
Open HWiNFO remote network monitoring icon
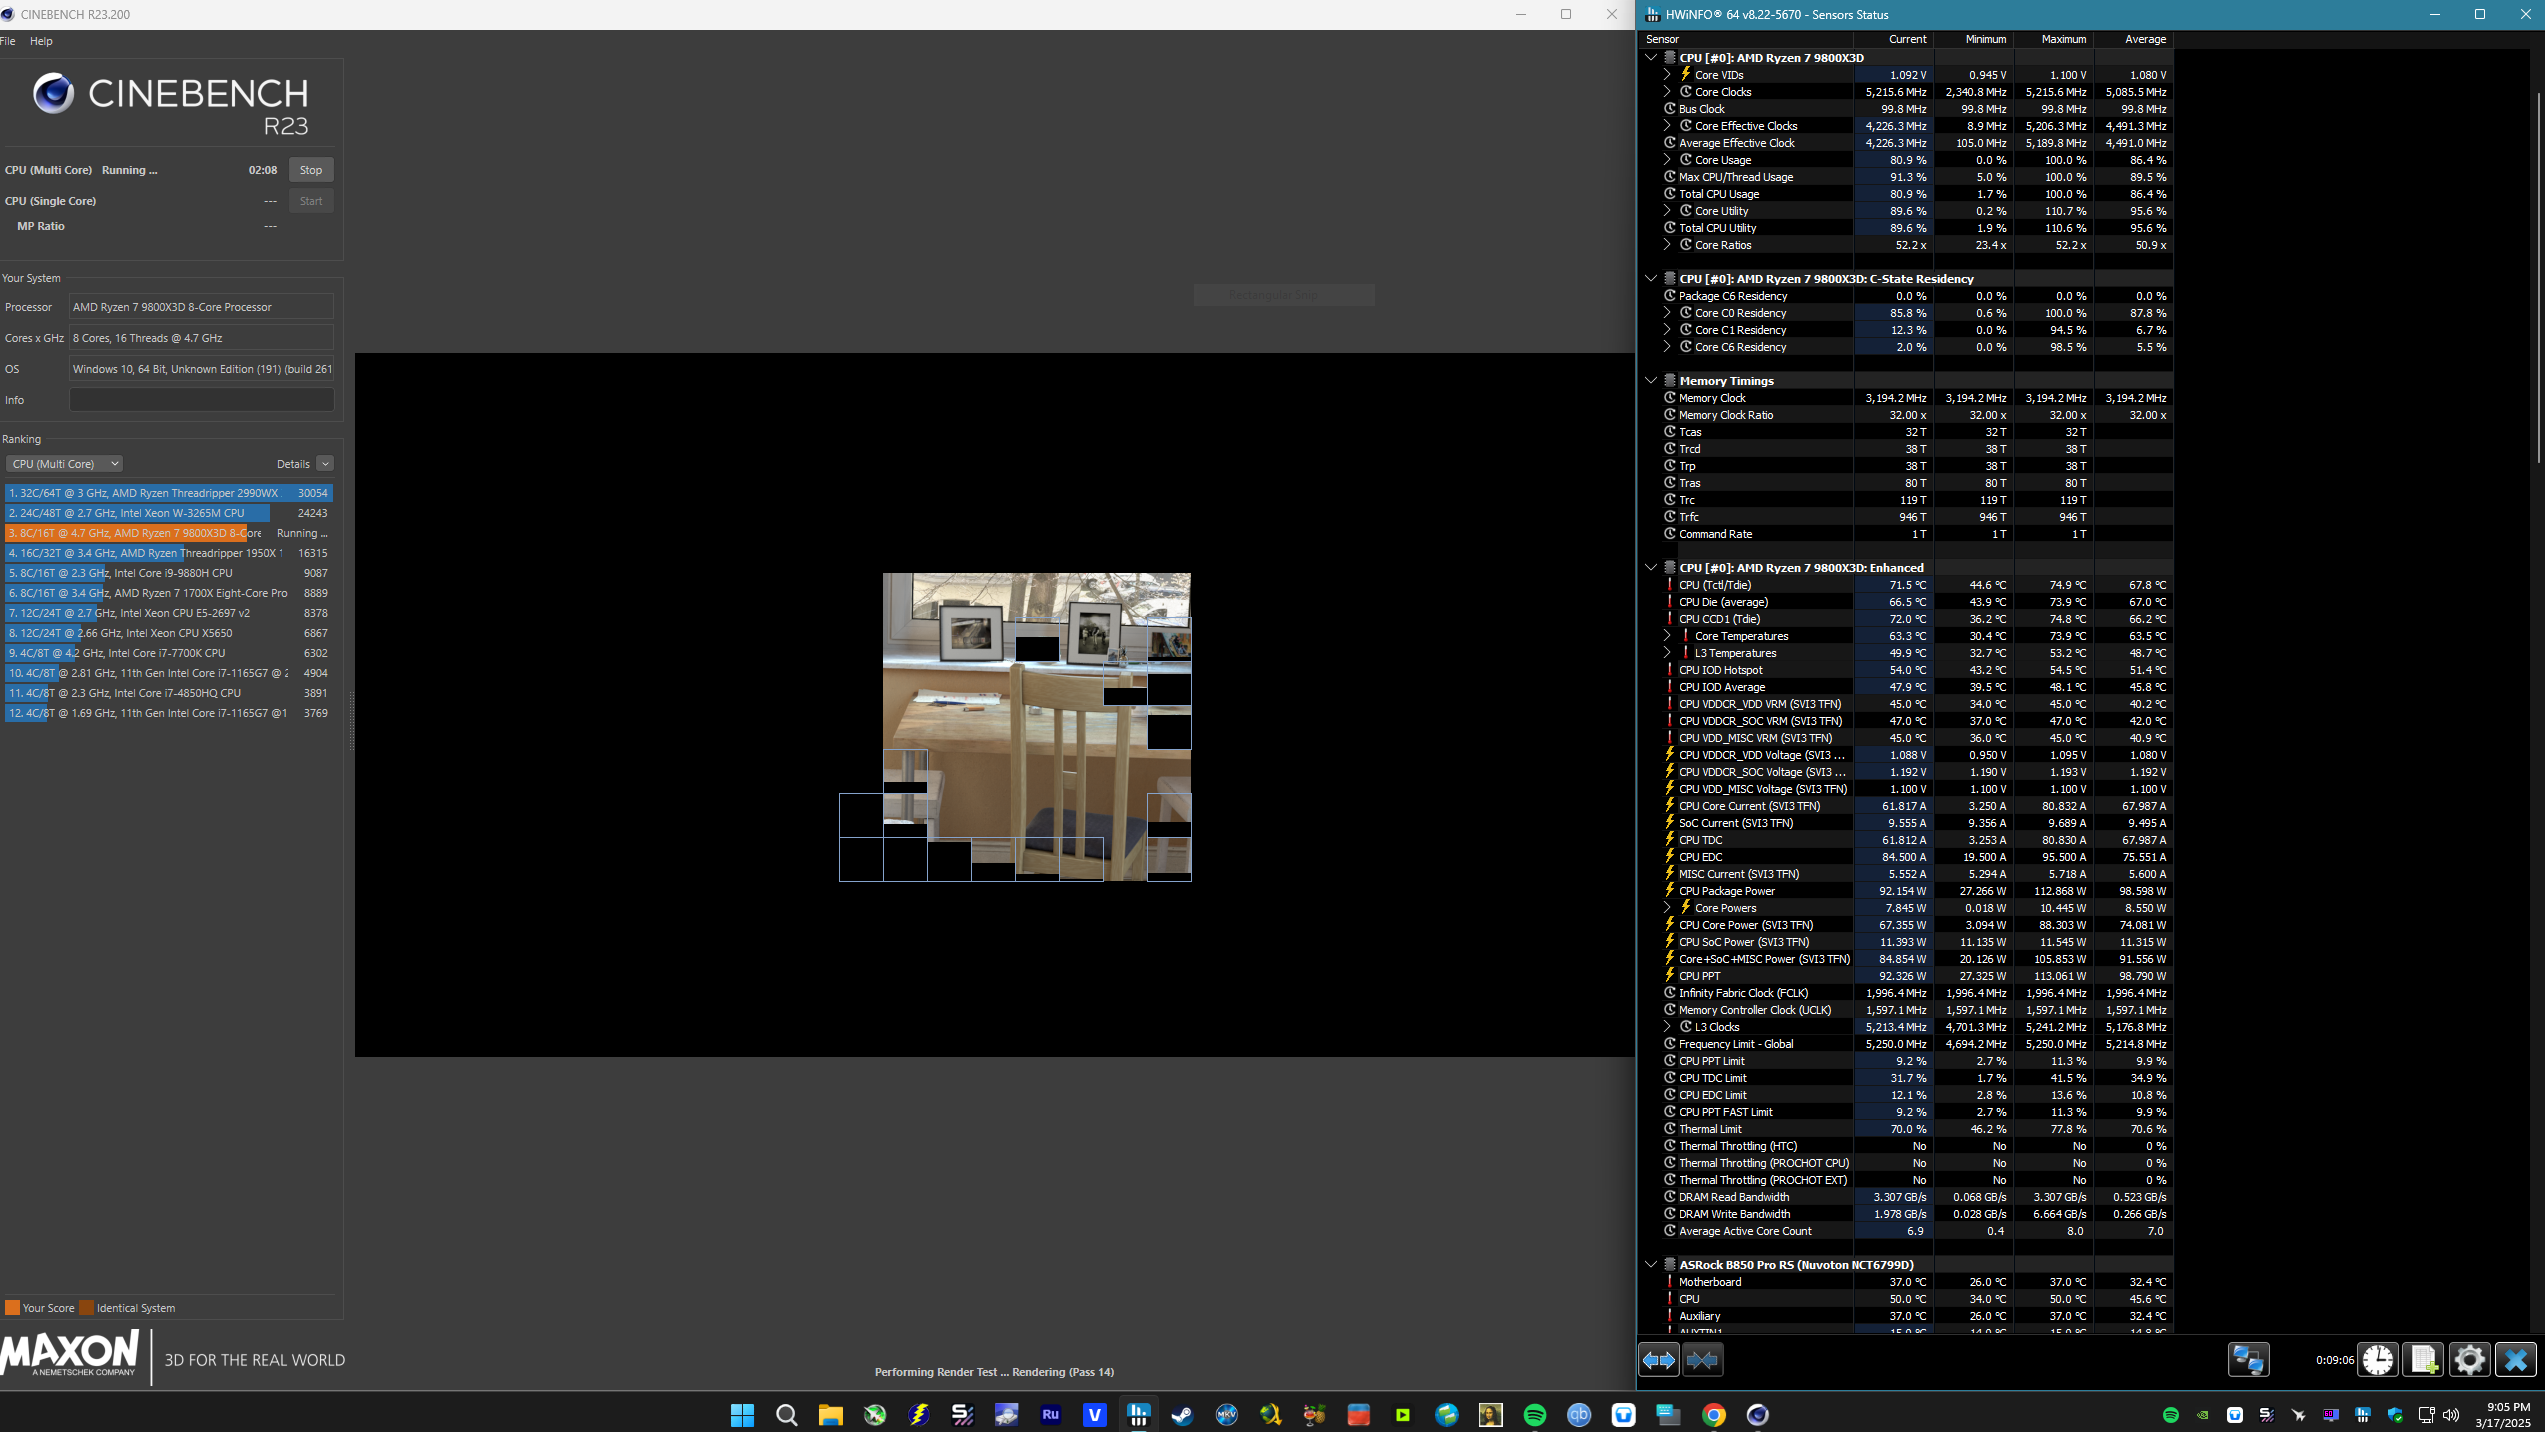coord(2249,1360)
